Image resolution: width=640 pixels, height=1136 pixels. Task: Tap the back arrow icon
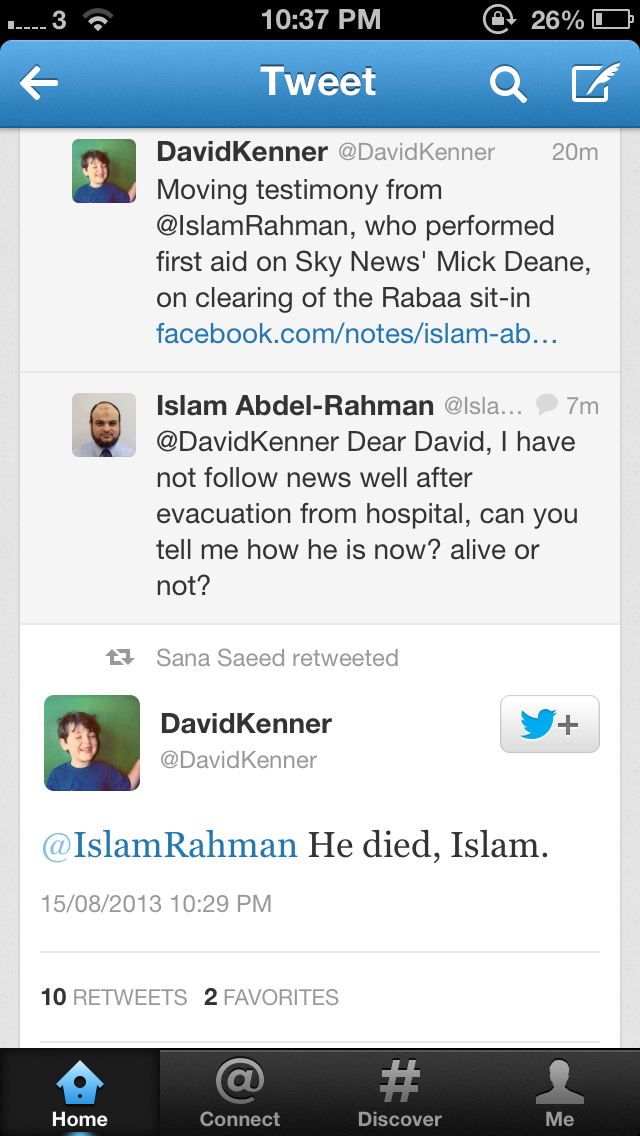coord(40,84)
